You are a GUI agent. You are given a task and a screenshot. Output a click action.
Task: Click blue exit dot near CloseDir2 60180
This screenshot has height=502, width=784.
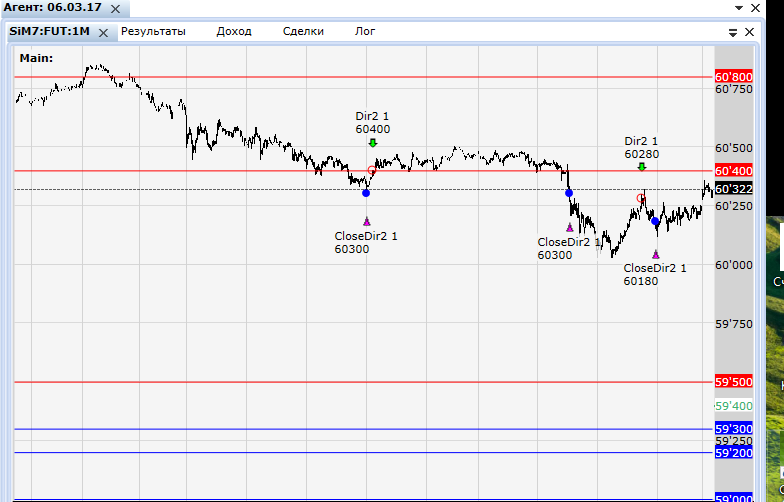point(655,221)
